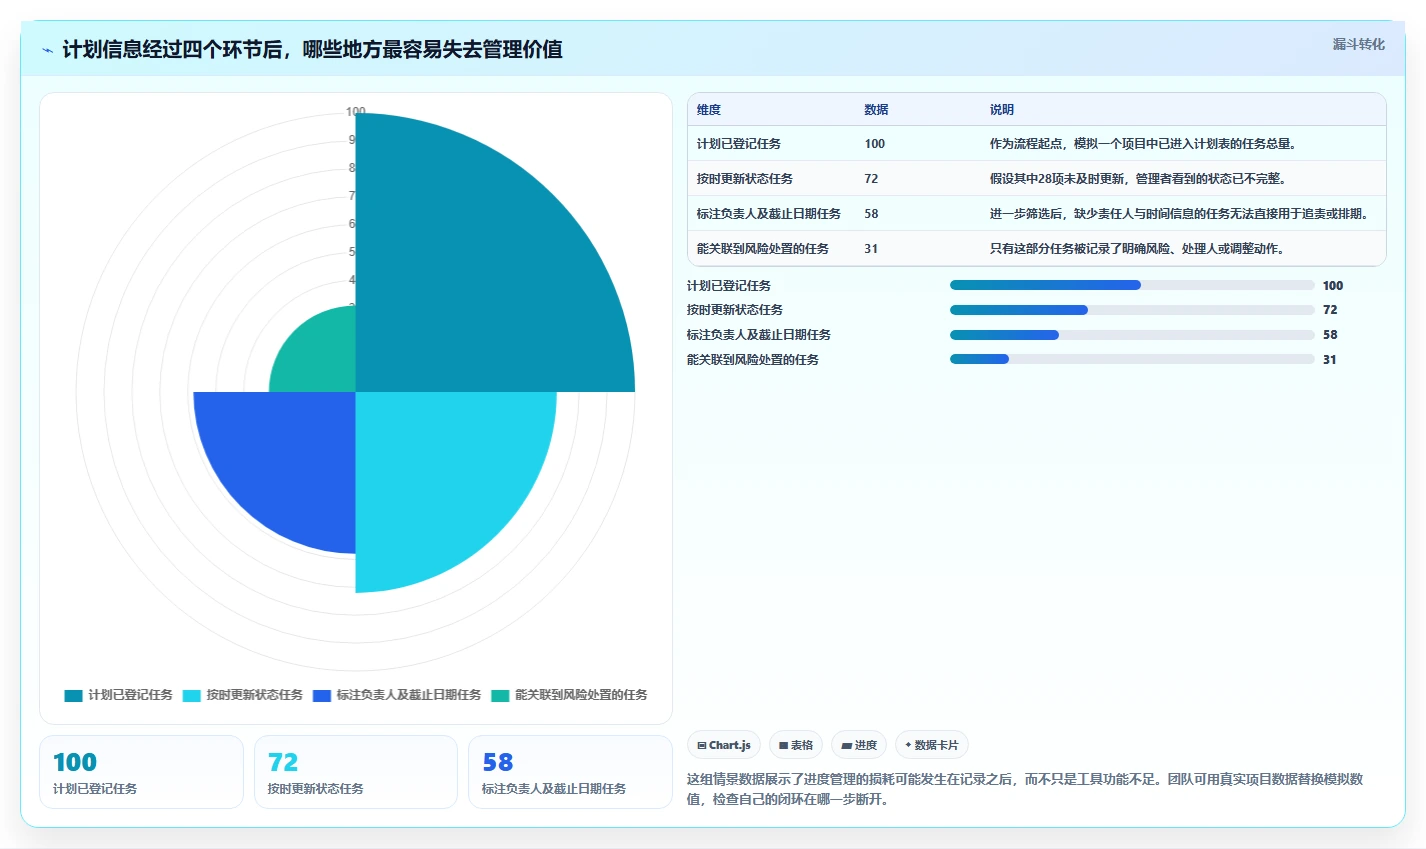Screen dimensions: 1426x849
Task: Click the description starting 作为流程起点
Action: [1146, 144]
